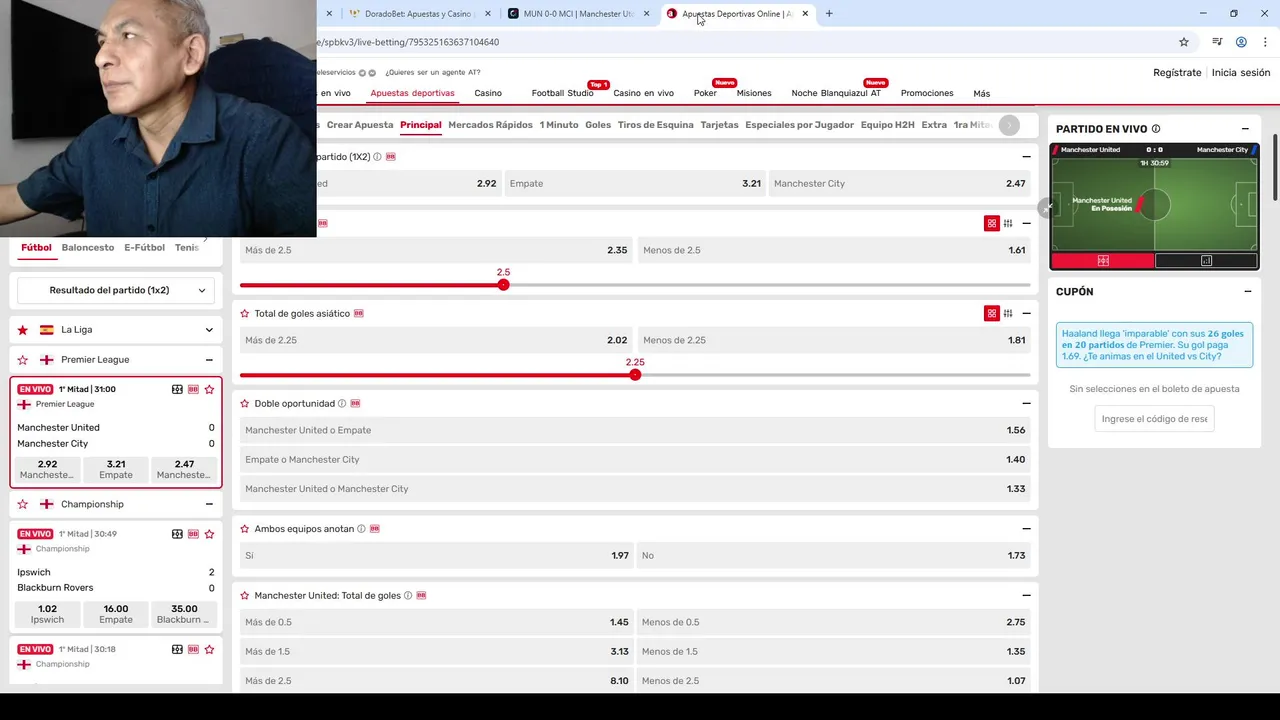Open the Resultado del partido (1x2) dropdown
The image size is (1280, 720).
(116, 290)
